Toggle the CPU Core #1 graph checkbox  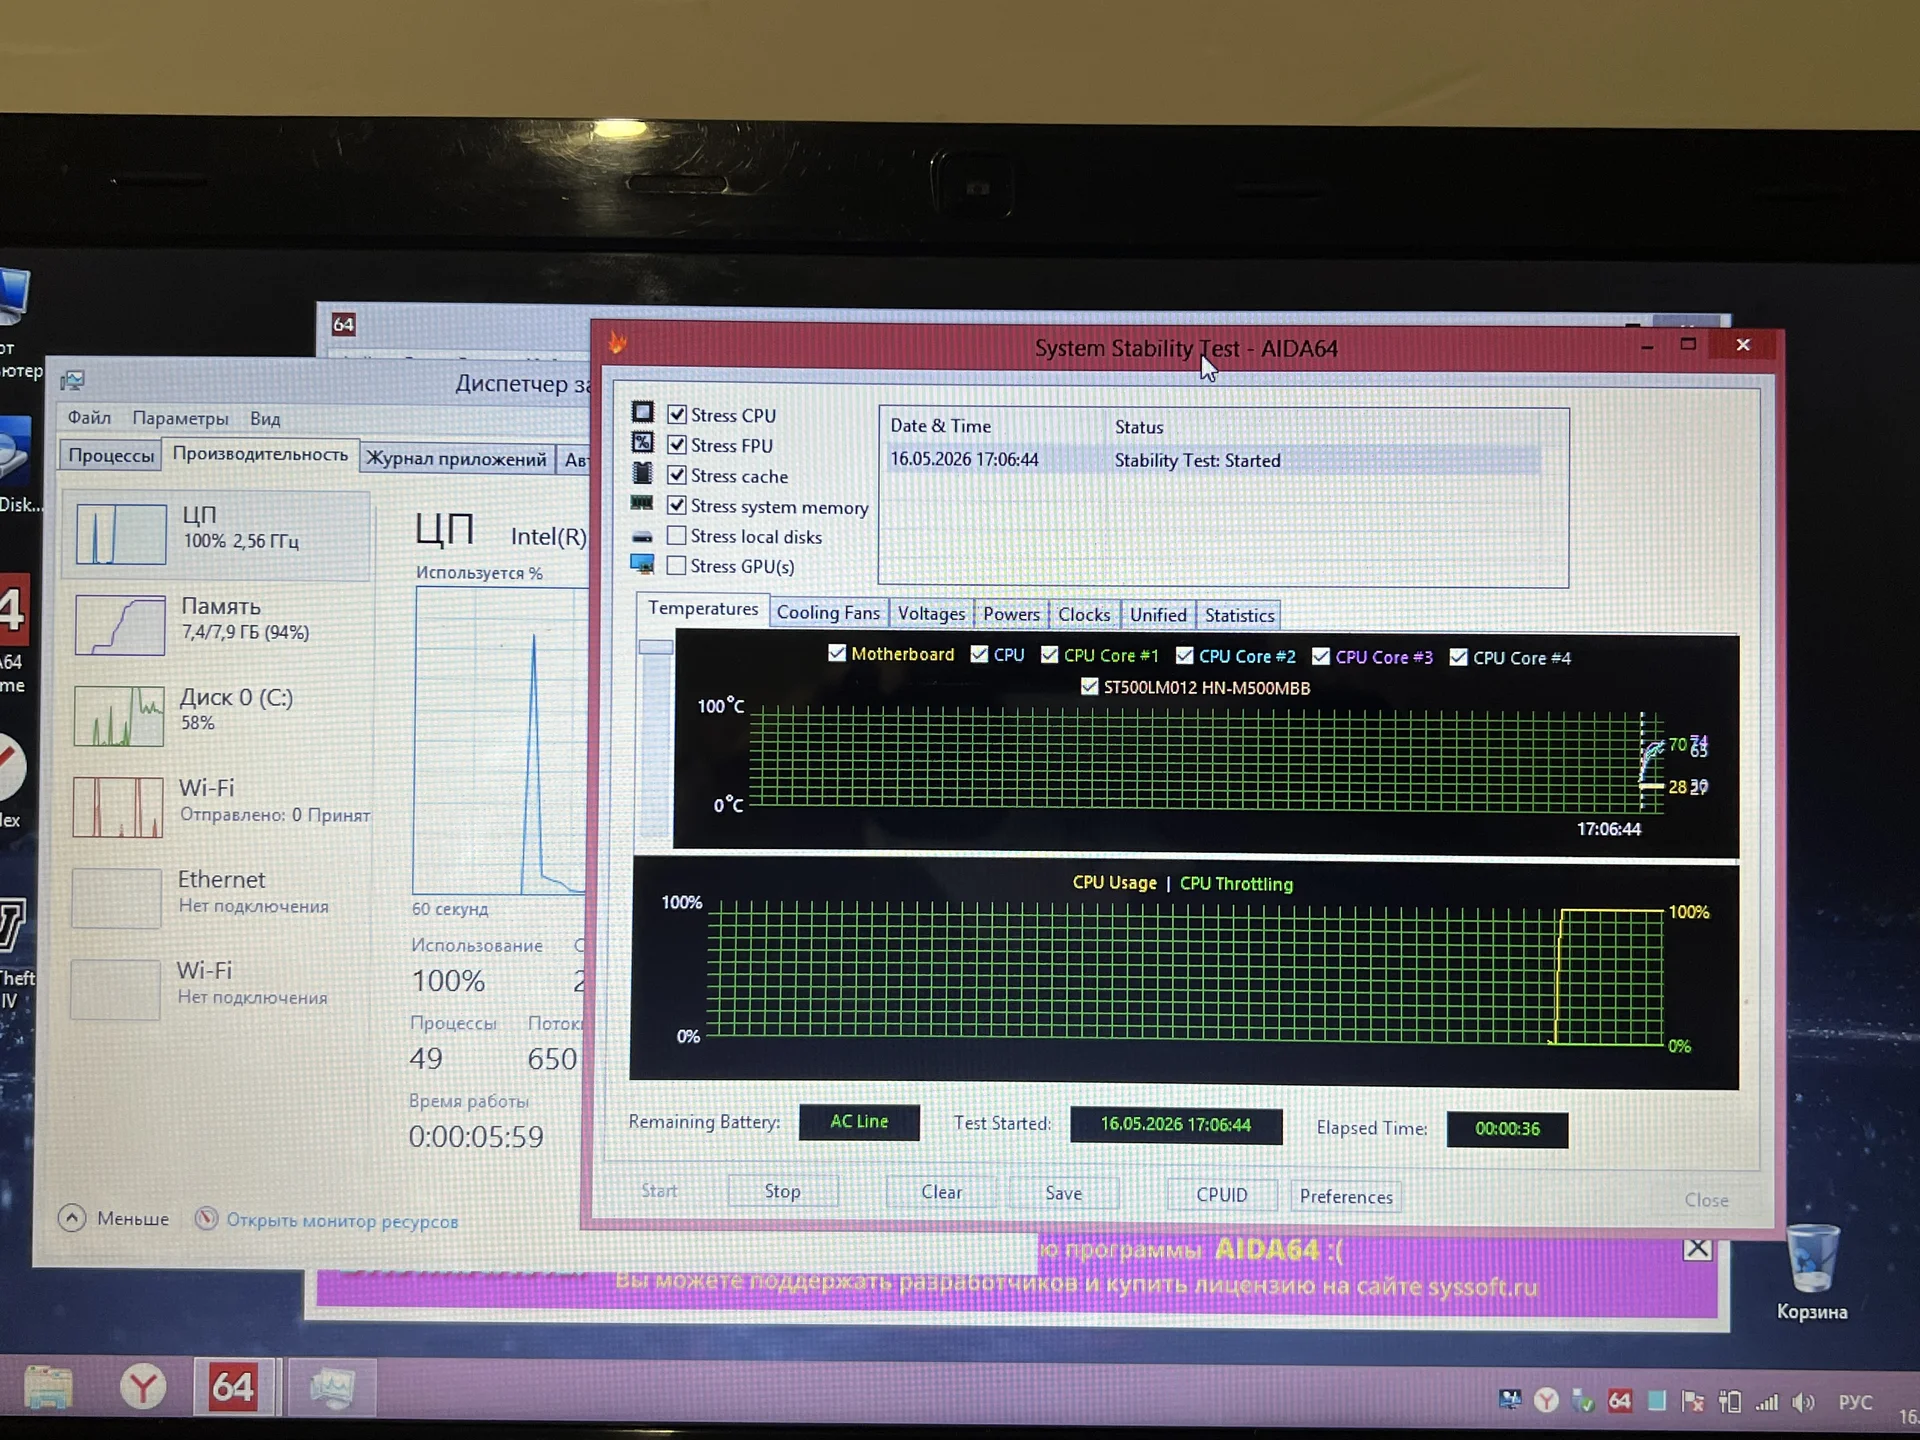click(1049, 655)
